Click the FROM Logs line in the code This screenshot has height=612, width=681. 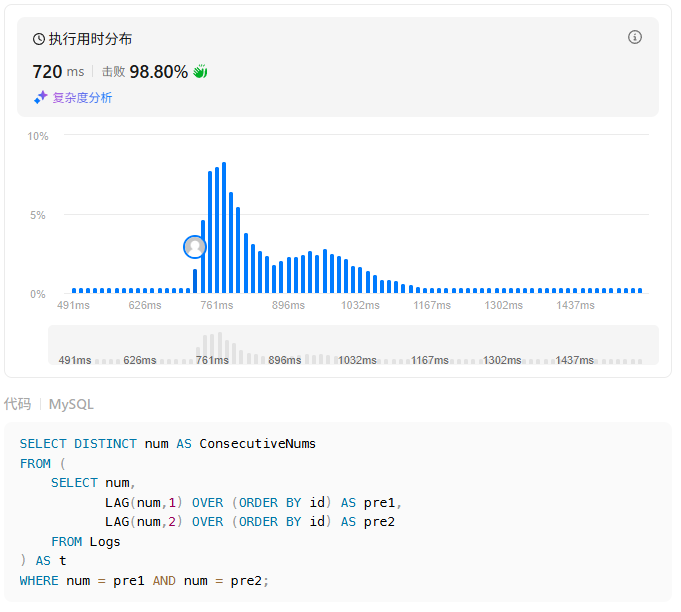point(85,541)
